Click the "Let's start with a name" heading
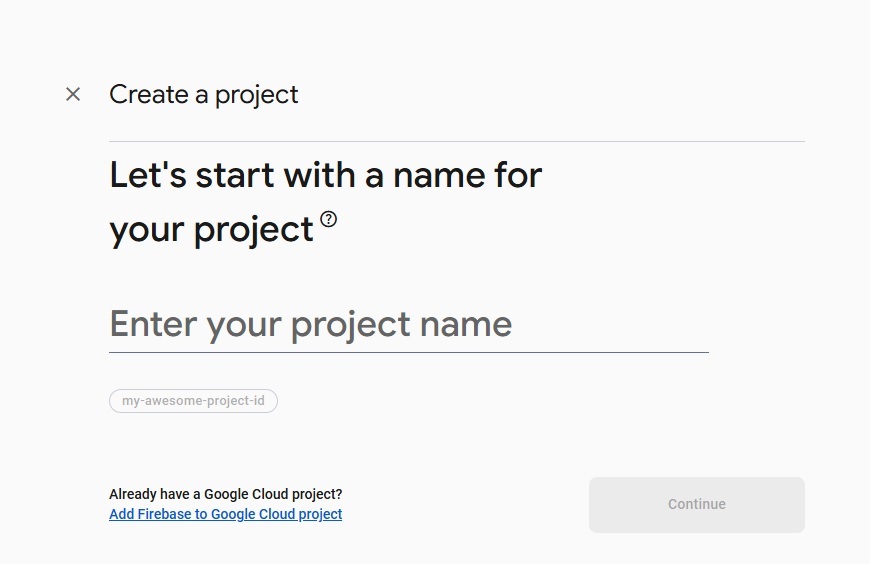870x564 pixels. point(326,175)
